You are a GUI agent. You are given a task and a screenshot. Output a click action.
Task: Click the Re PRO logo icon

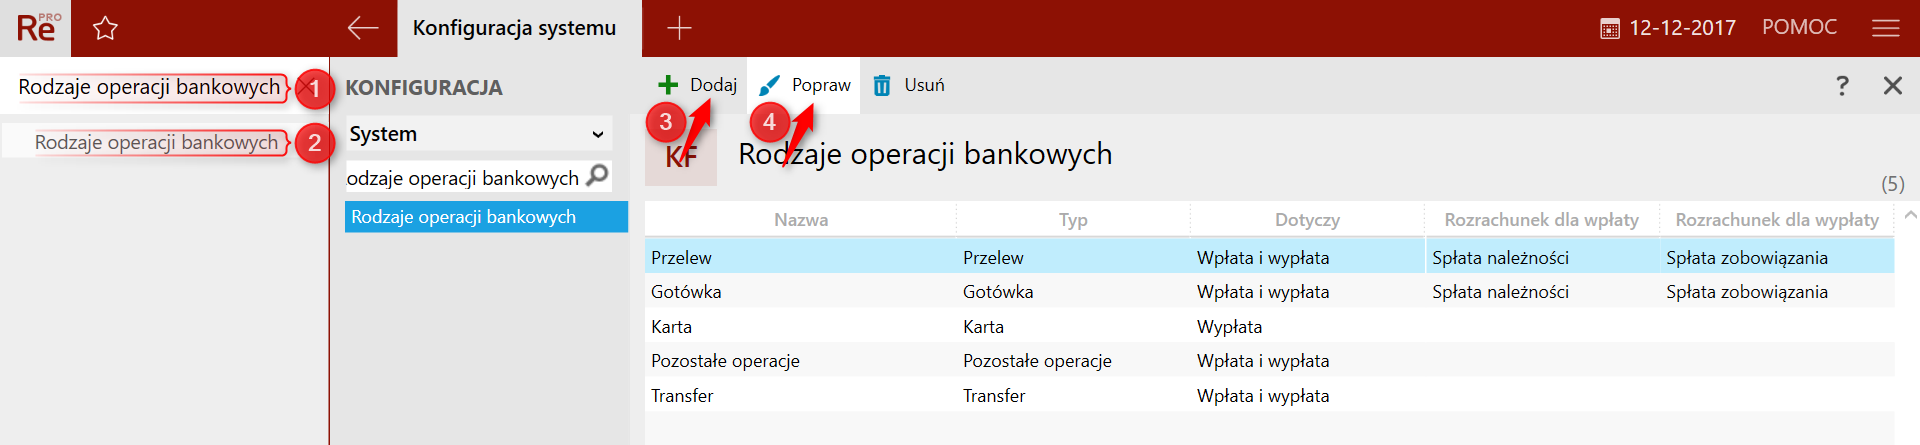pyautogui.click(x=38, y=28)
